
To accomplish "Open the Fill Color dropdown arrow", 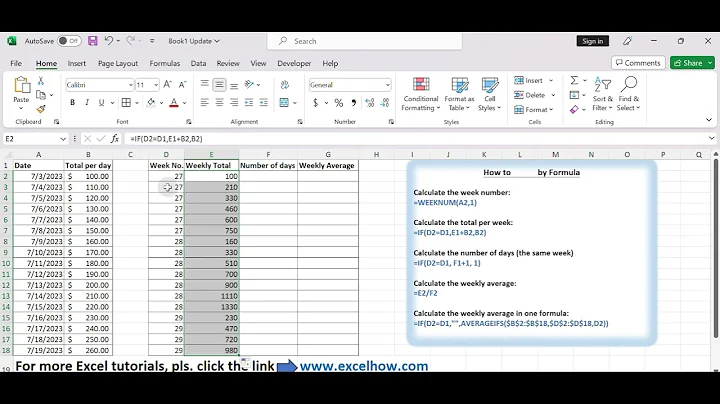I will [x=162, y=103].
